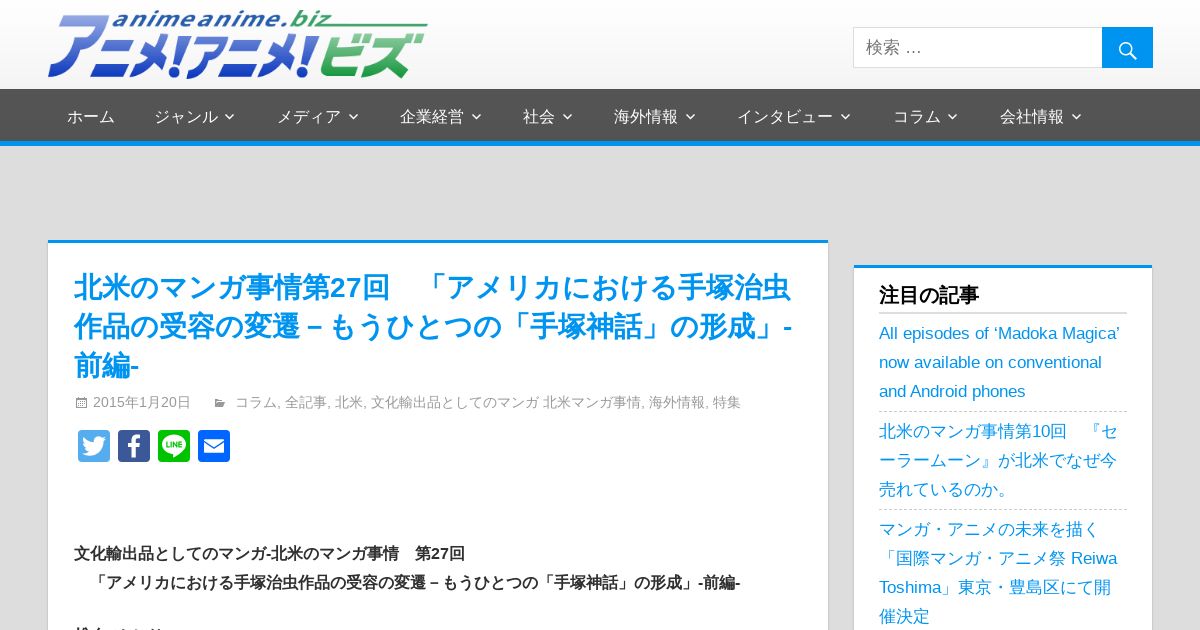1200x630 pixels.
Task: Expand the コラム dropdown chevron
Action: (952, 117)
